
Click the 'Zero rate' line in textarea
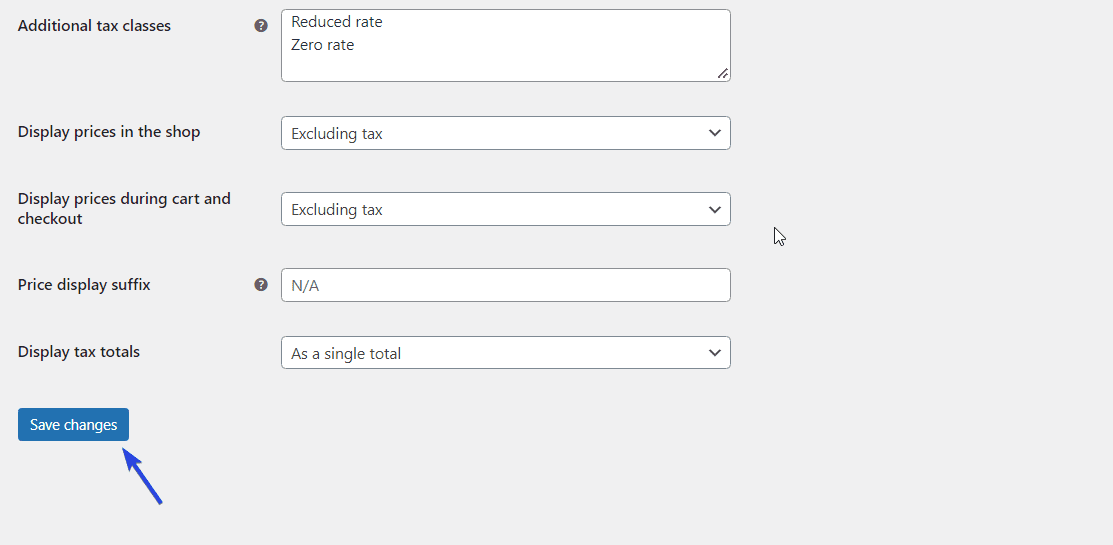coord(322,45)
